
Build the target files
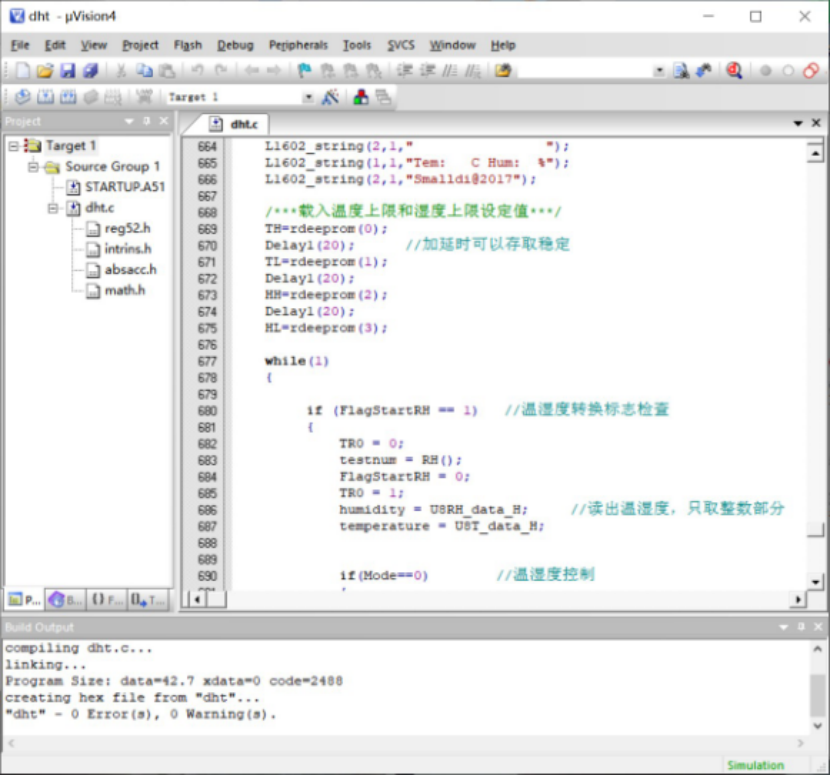tap(45, 97)
